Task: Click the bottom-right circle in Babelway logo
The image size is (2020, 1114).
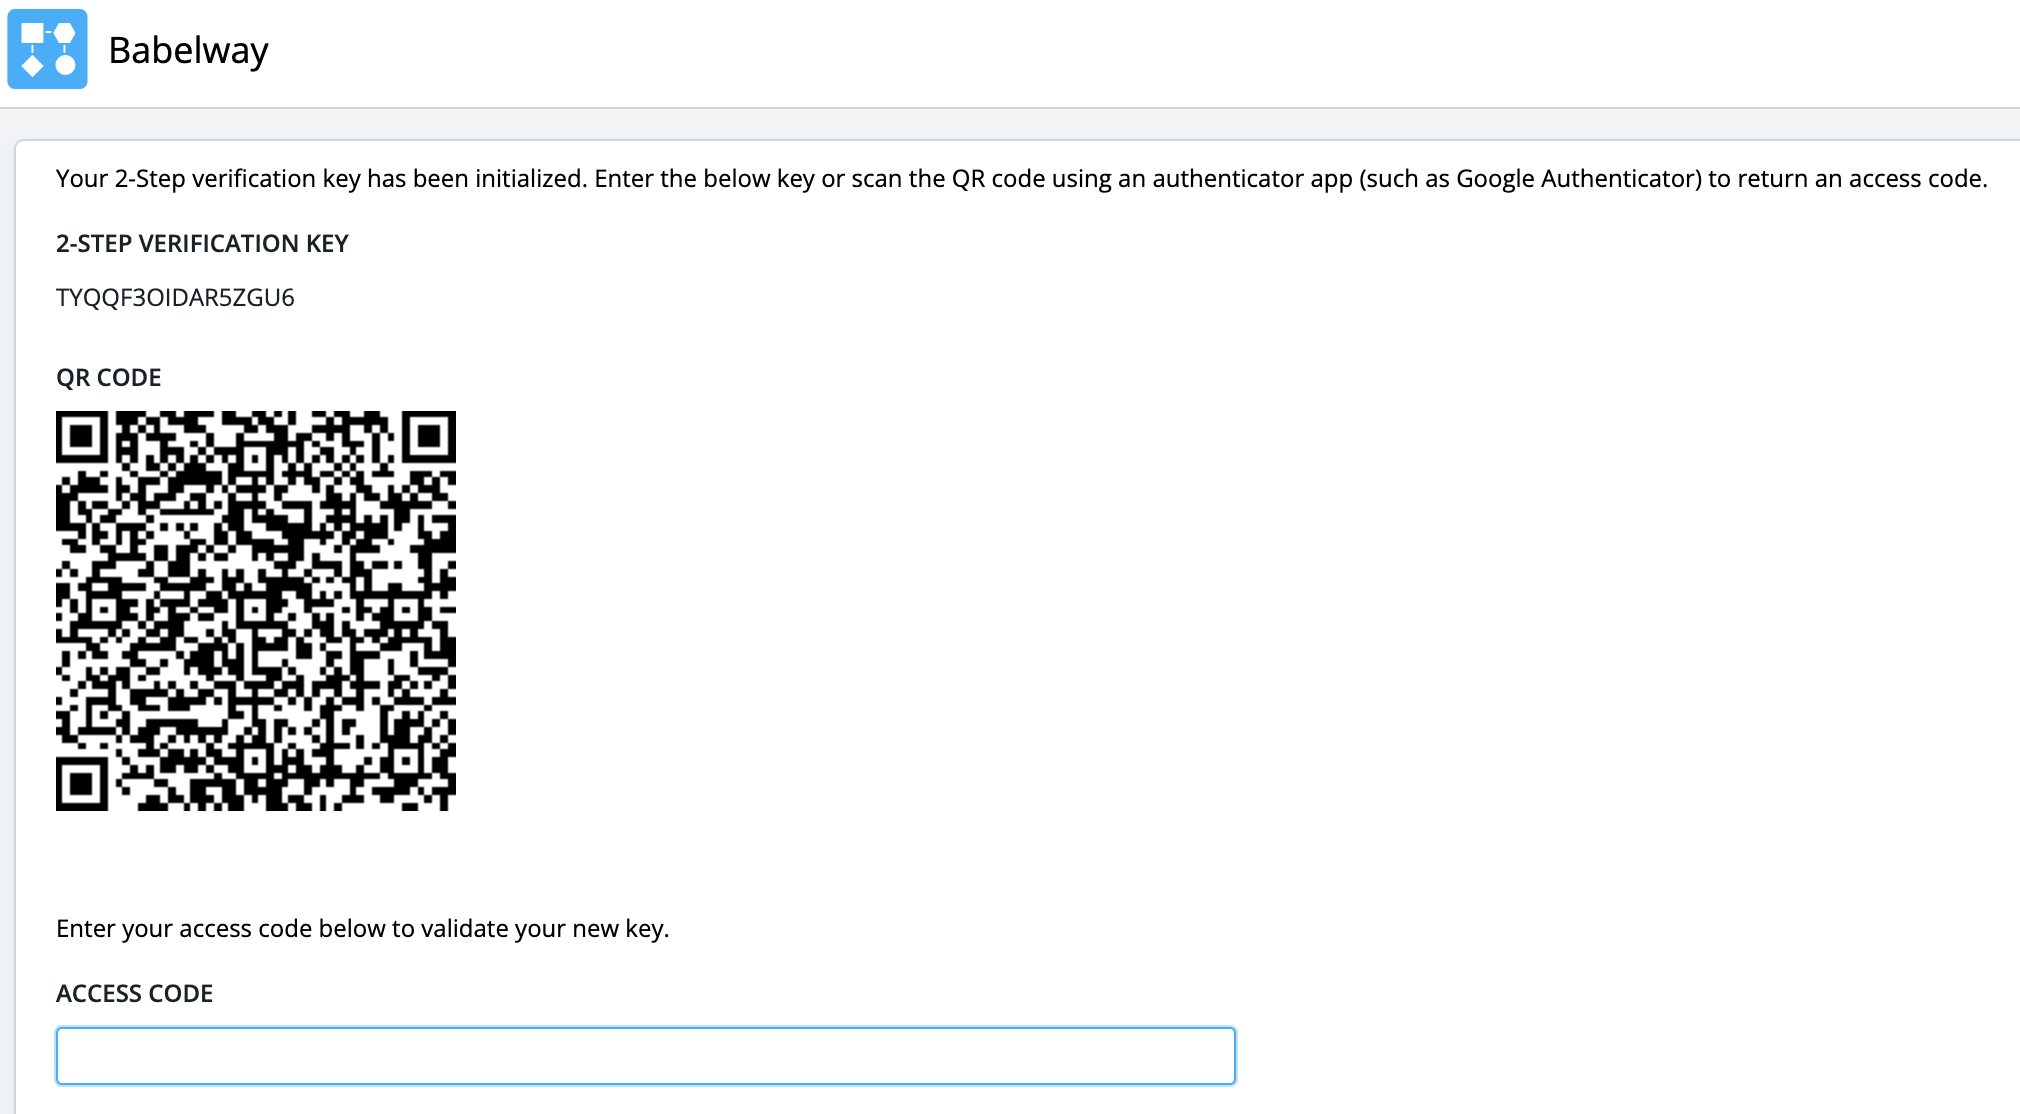Action: coord(65,66)
